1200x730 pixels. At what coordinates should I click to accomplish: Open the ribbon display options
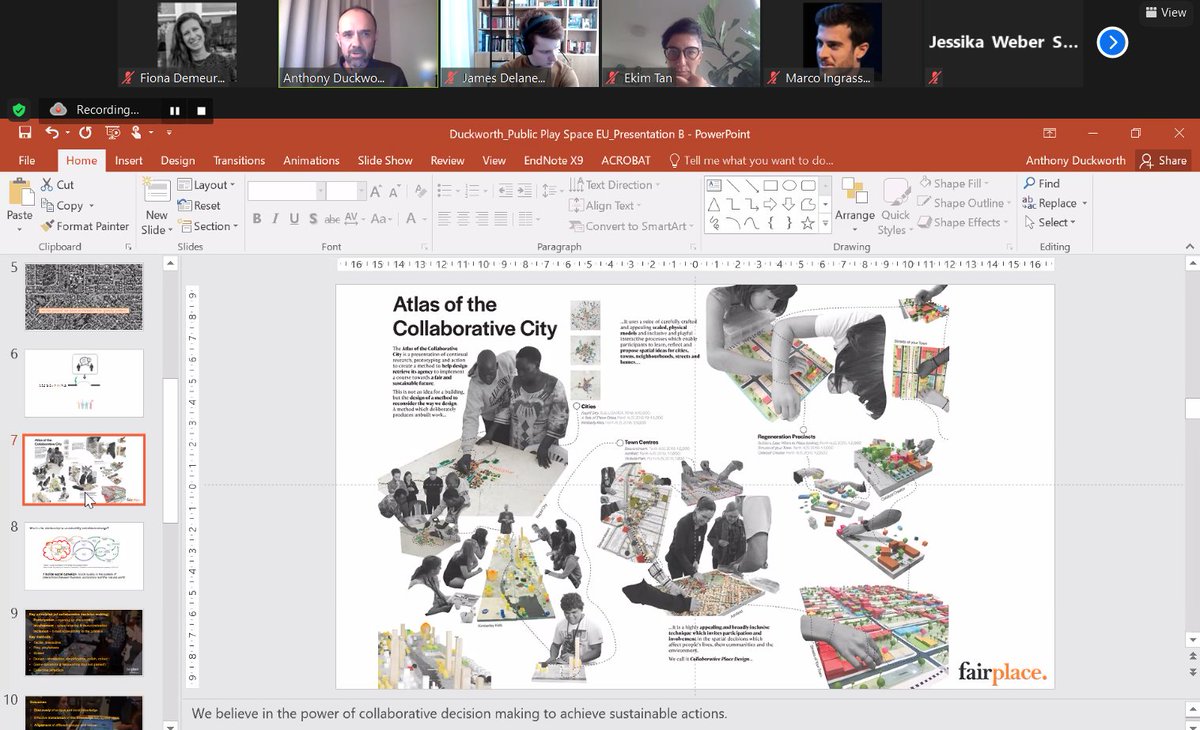[1049, 133]
